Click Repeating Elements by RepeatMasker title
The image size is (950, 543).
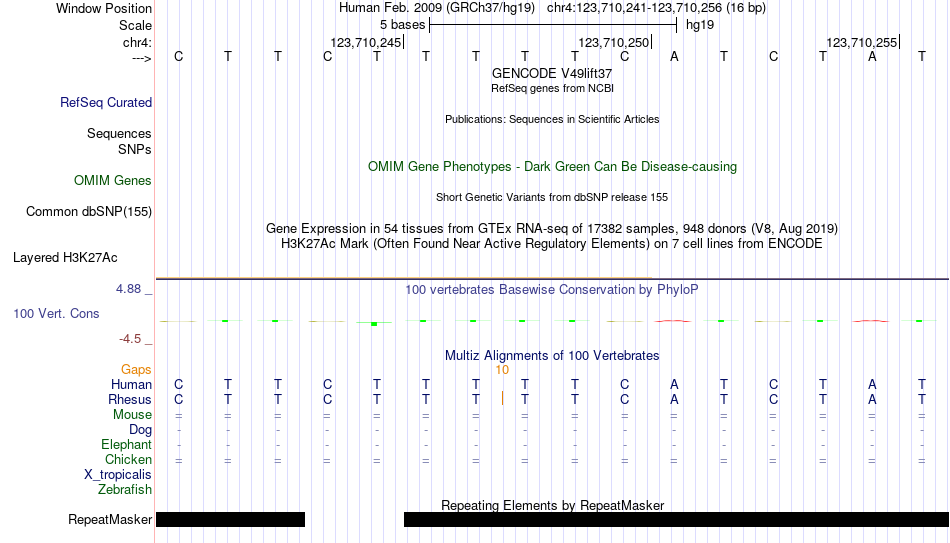pos(552,505)
